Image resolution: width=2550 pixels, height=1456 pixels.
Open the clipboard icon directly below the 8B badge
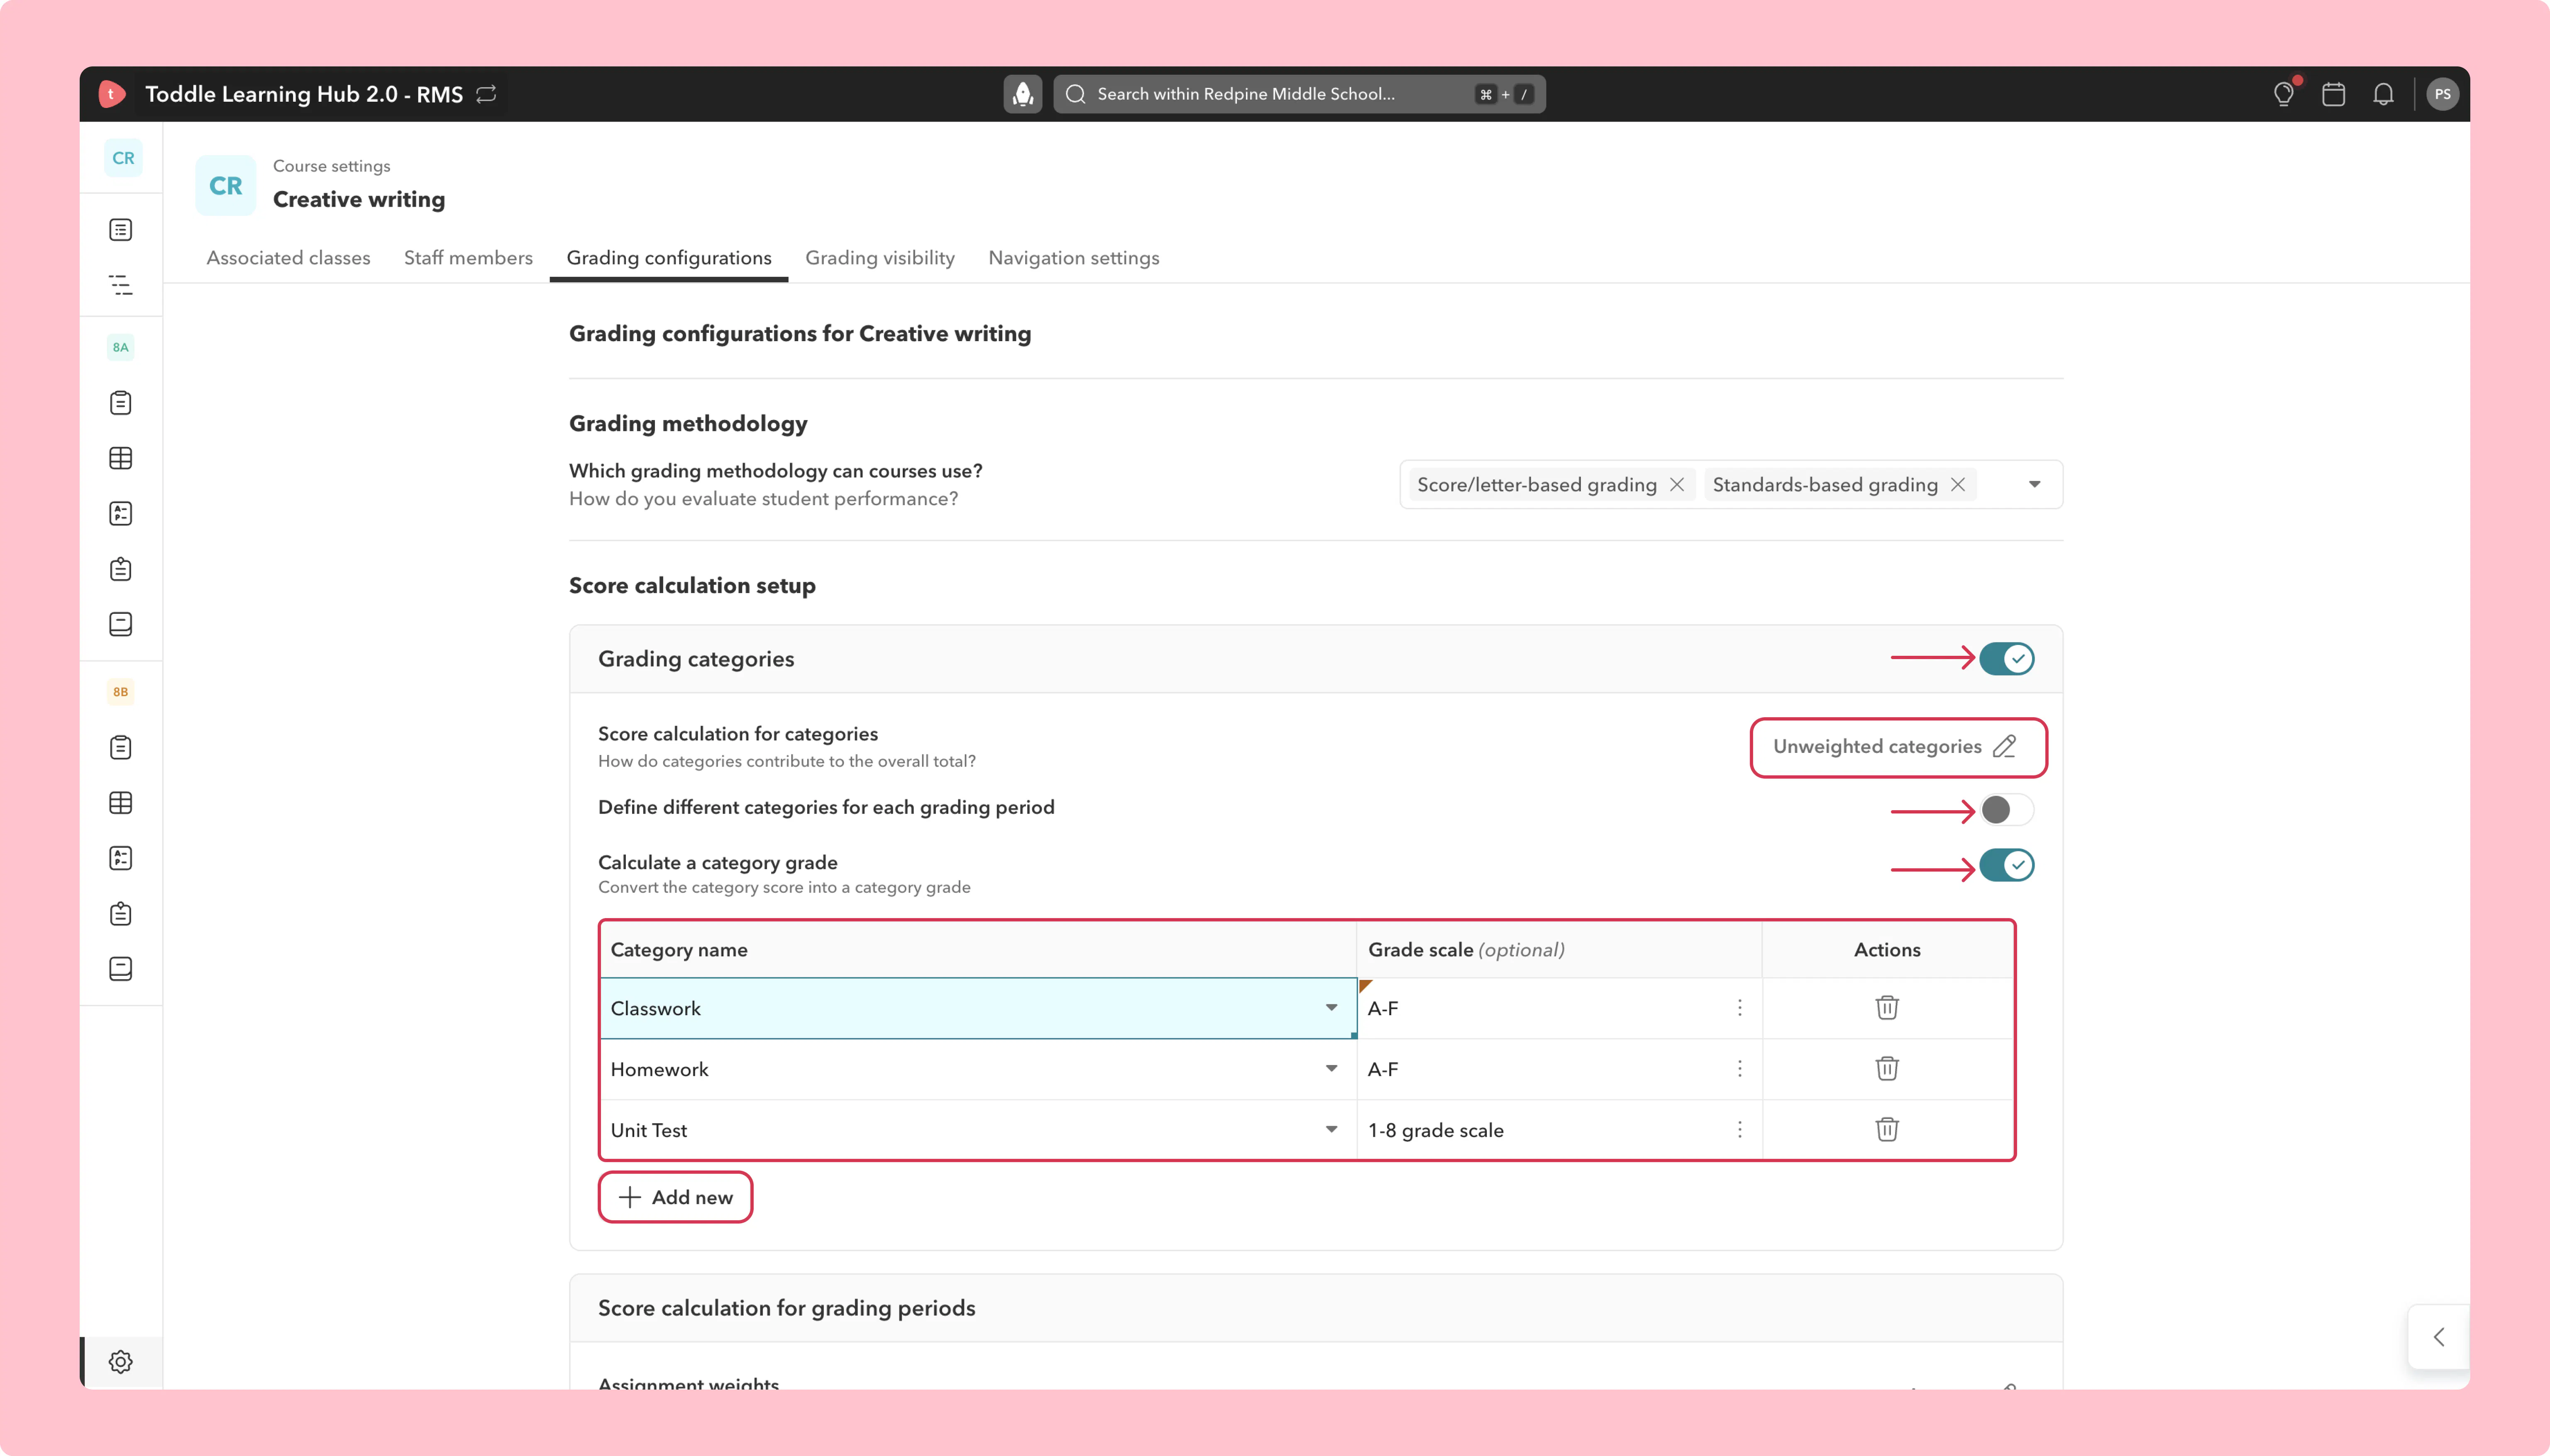click(x=121, y=747)
